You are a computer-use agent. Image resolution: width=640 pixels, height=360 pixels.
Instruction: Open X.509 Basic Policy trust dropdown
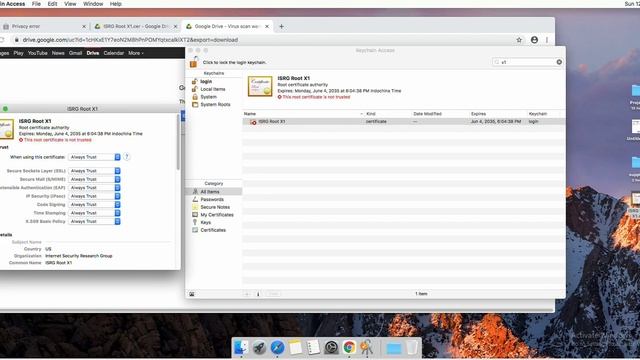click(94, 221)
